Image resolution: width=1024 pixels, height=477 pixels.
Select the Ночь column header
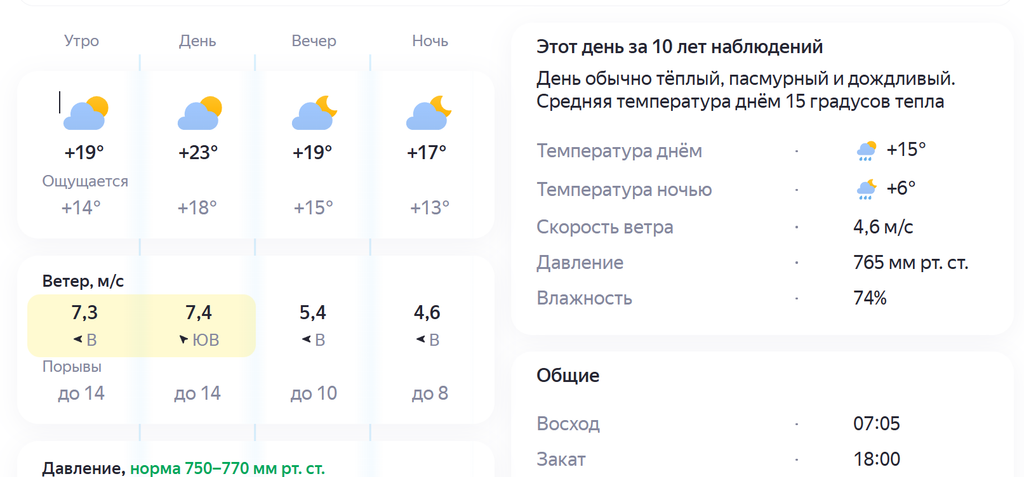[430, 41]
